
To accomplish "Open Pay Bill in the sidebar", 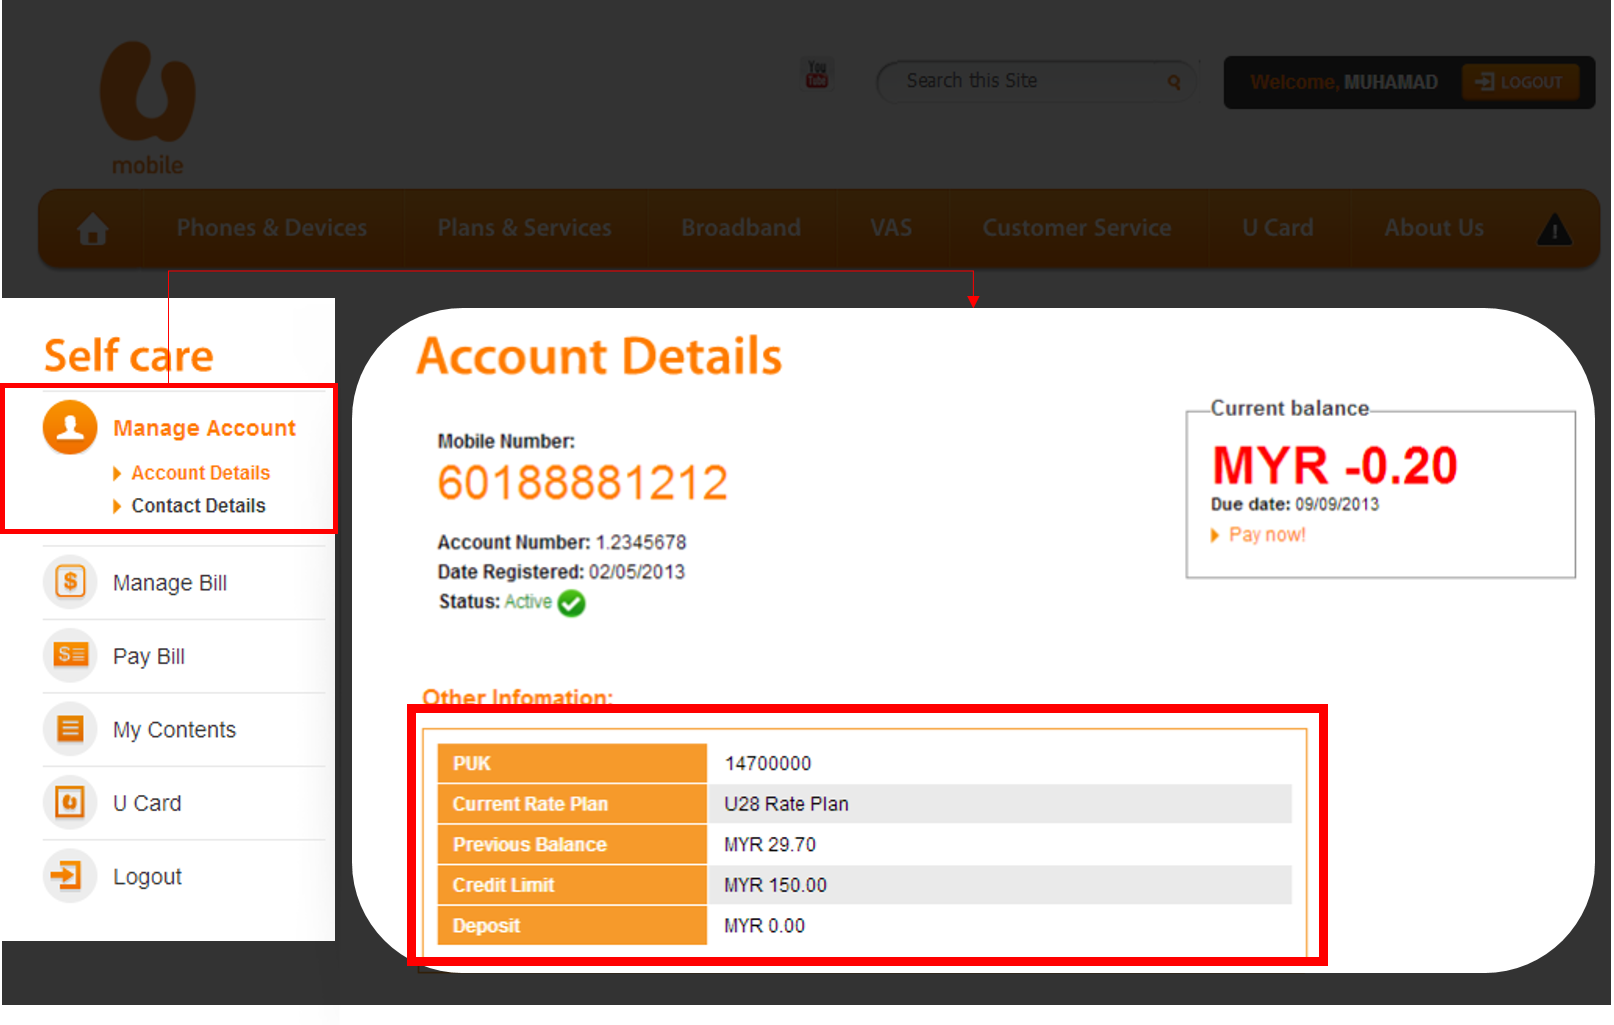I will (x=149, y=656).
